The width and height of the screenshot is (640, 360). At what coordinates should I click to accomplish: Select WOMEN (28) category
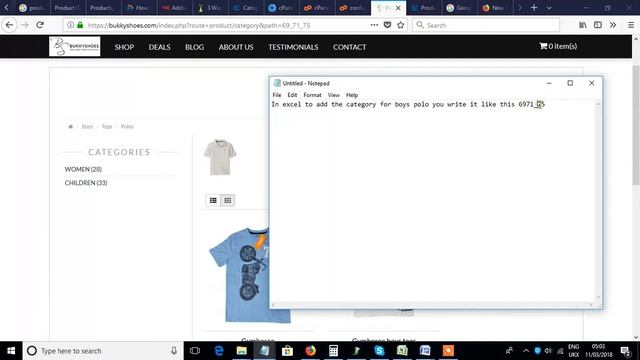click(x=83, y=169)
